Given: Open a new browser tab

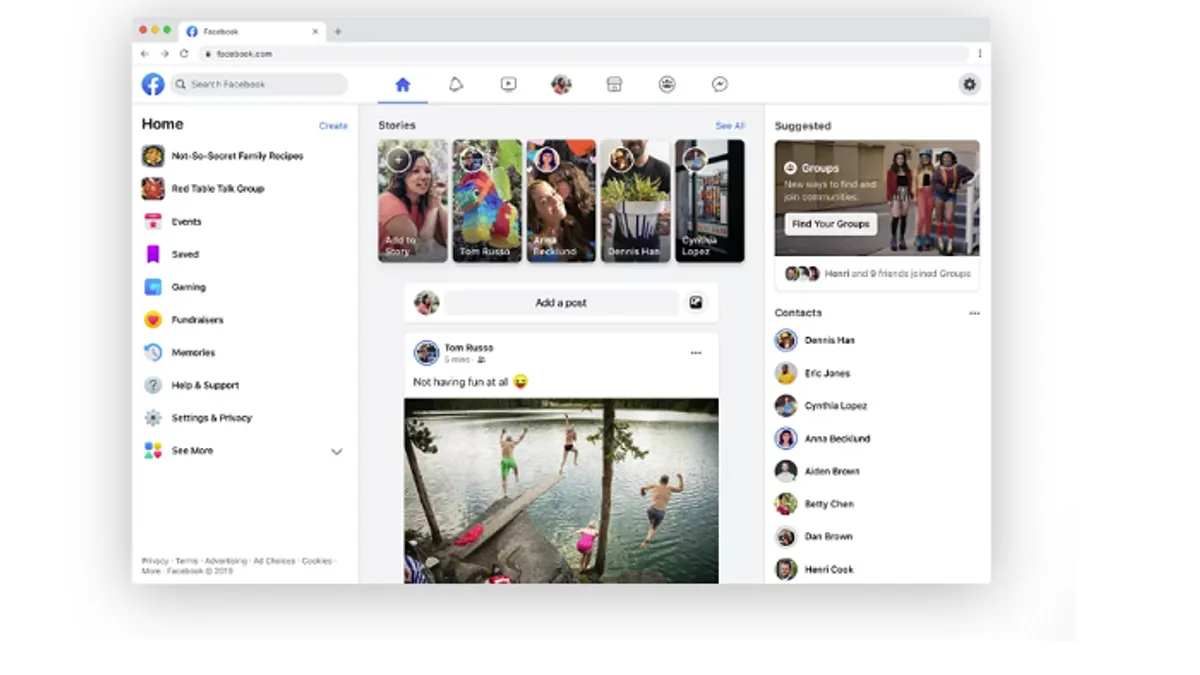Looking at the screenshot, I should [x=338, y=31].
